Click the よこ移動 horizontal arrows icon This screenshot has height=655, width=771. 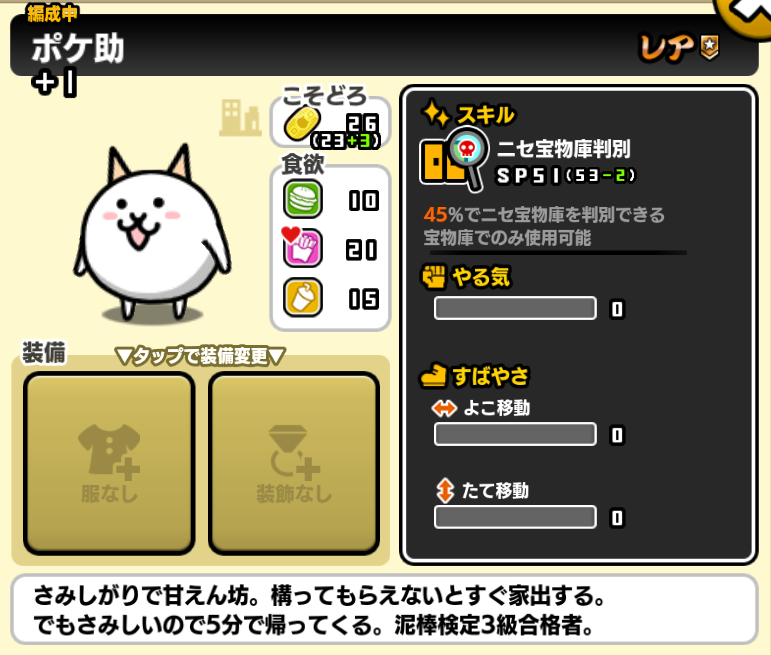[x=444, y=408]
